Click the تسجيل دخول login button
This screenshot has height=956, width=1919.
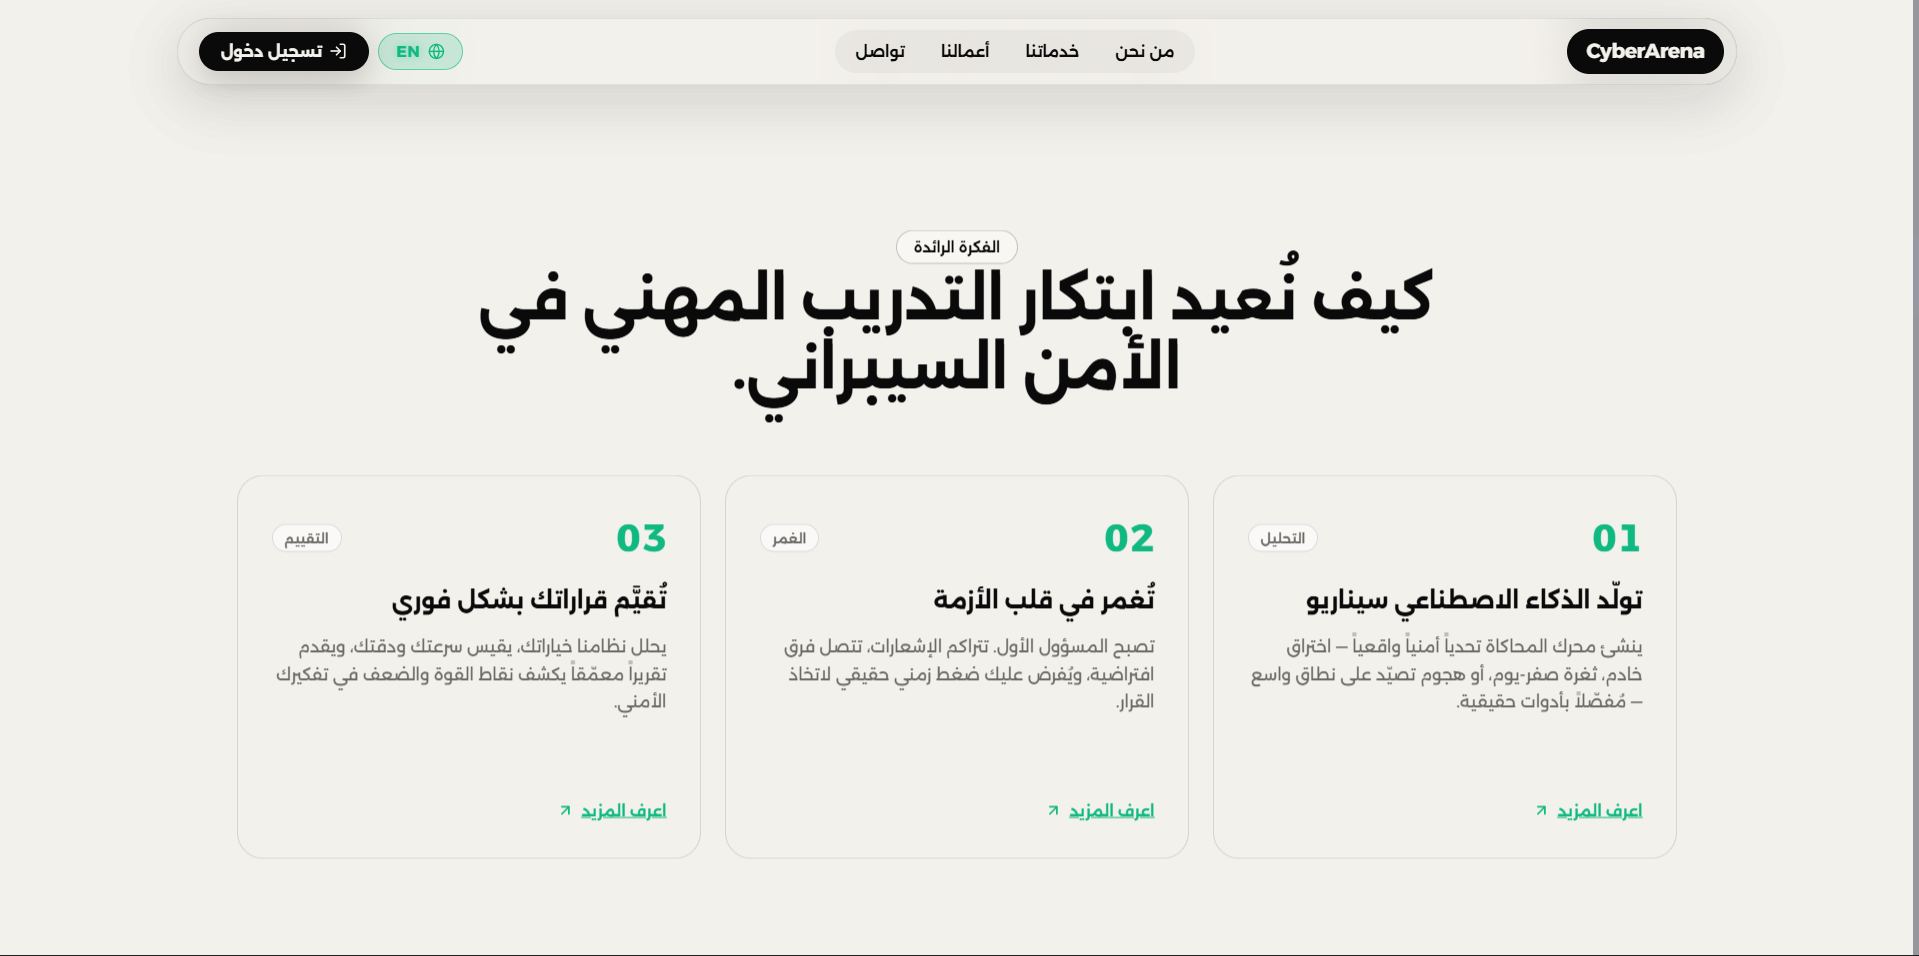pyautogui.click(x=284, y=51)
